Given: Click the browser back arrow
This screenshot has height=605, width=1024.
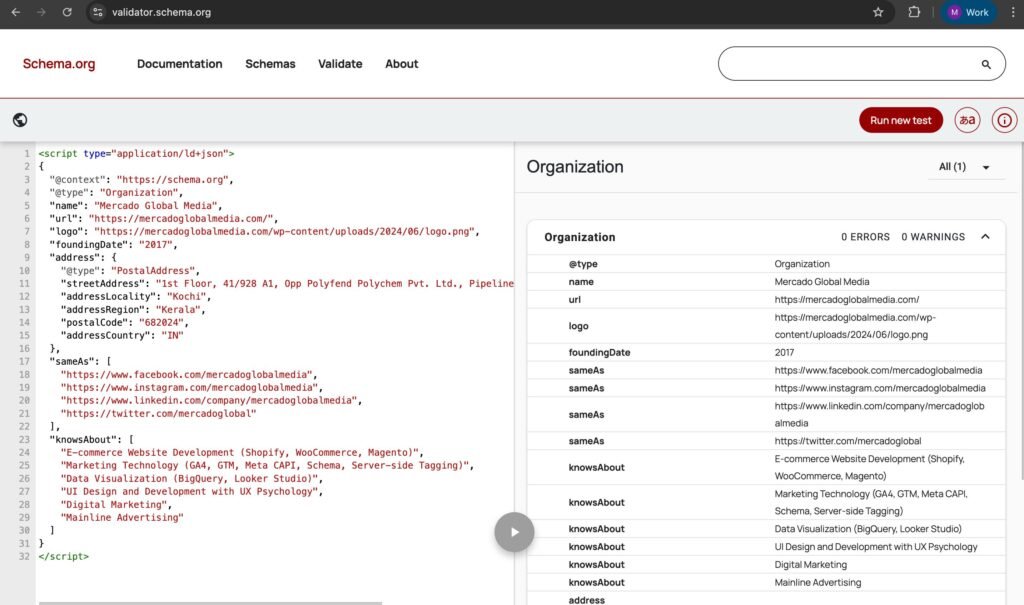Looking at the screenshot, I should coord(16,12).
